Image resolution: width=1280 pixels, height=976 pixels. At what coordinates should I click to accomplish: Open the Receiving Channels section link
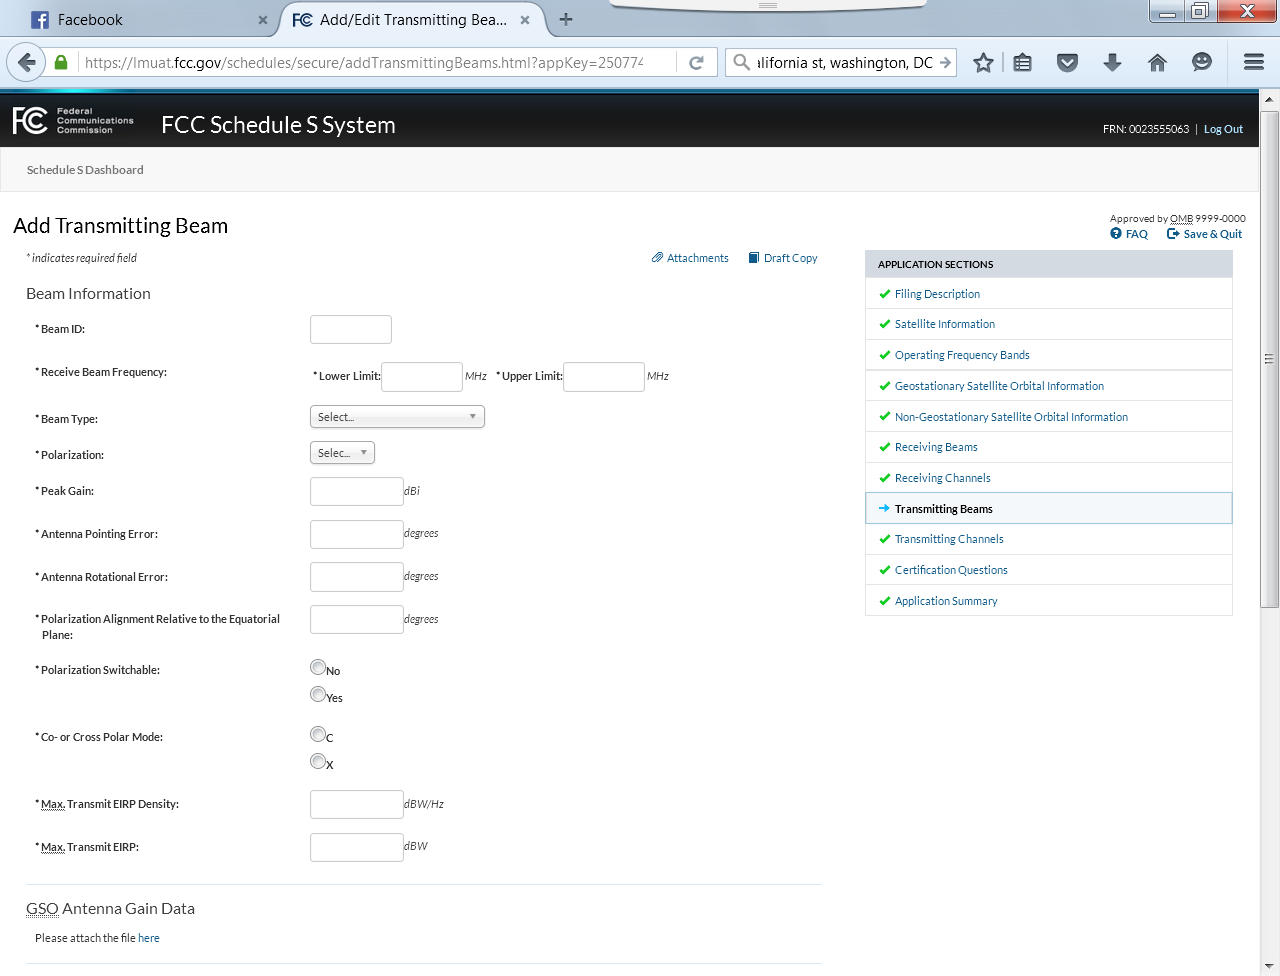[x=942, y=478]
